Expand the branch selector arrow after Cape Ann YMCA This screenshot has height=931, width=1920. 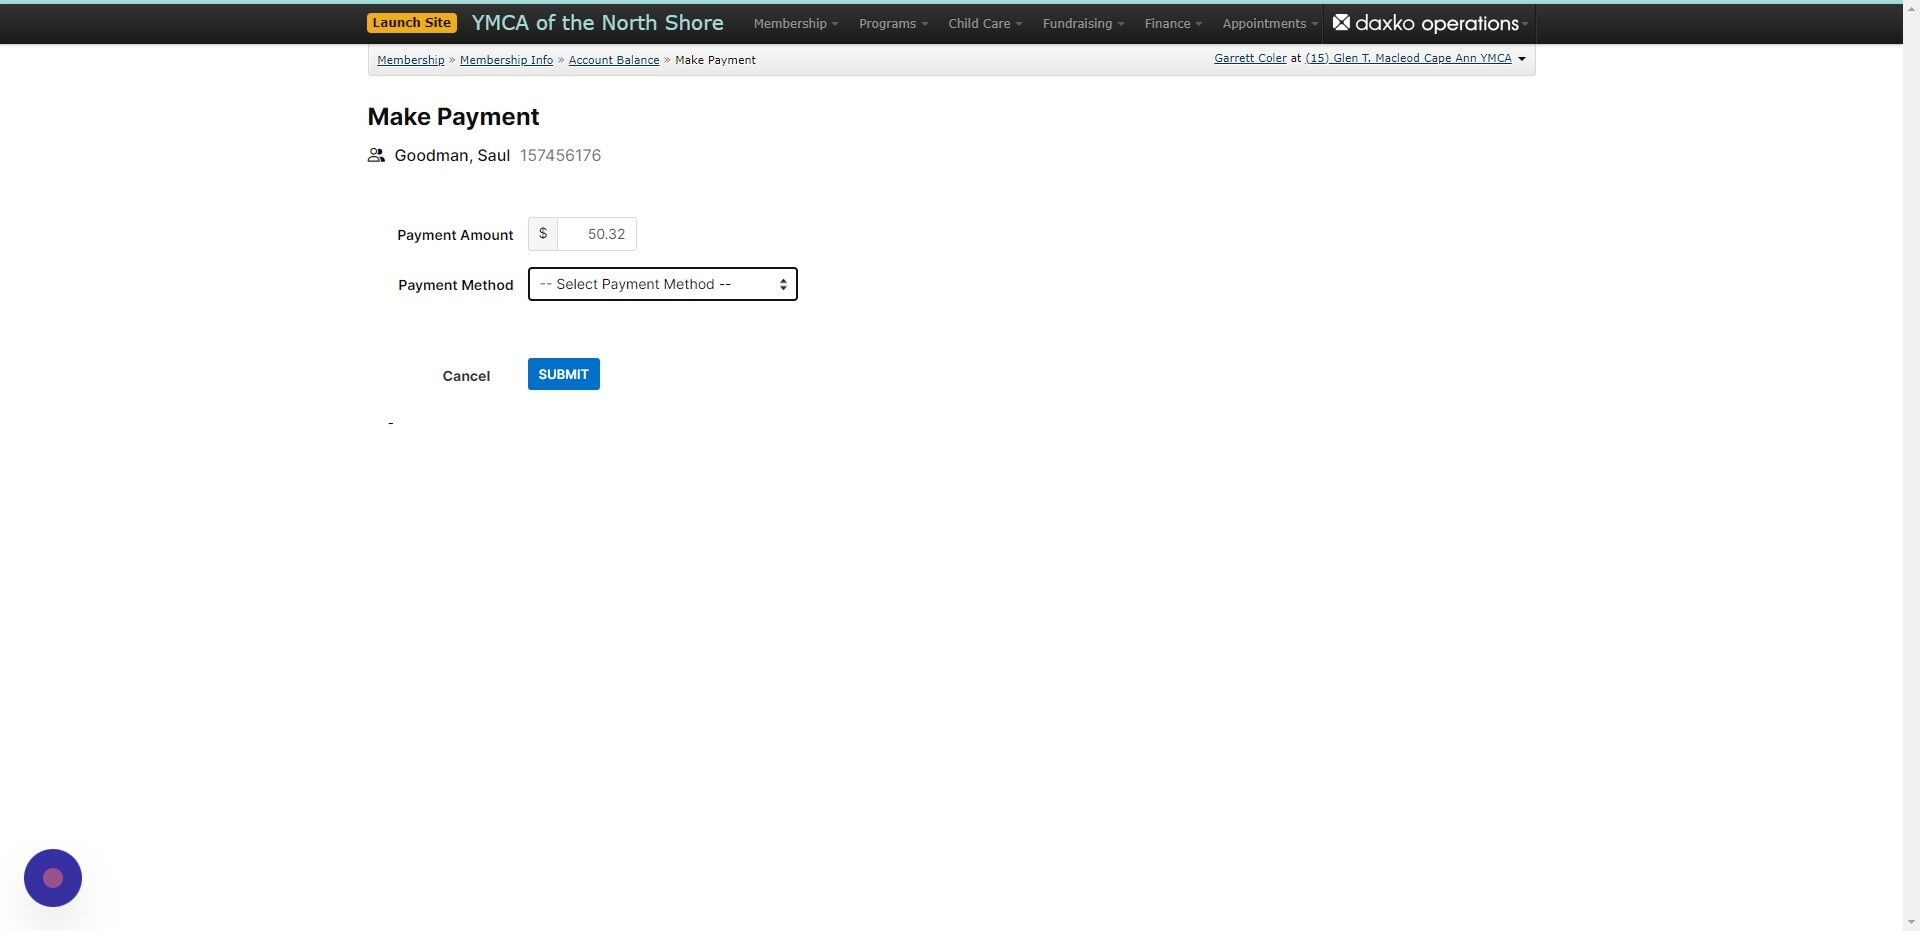pos(1522,59)
